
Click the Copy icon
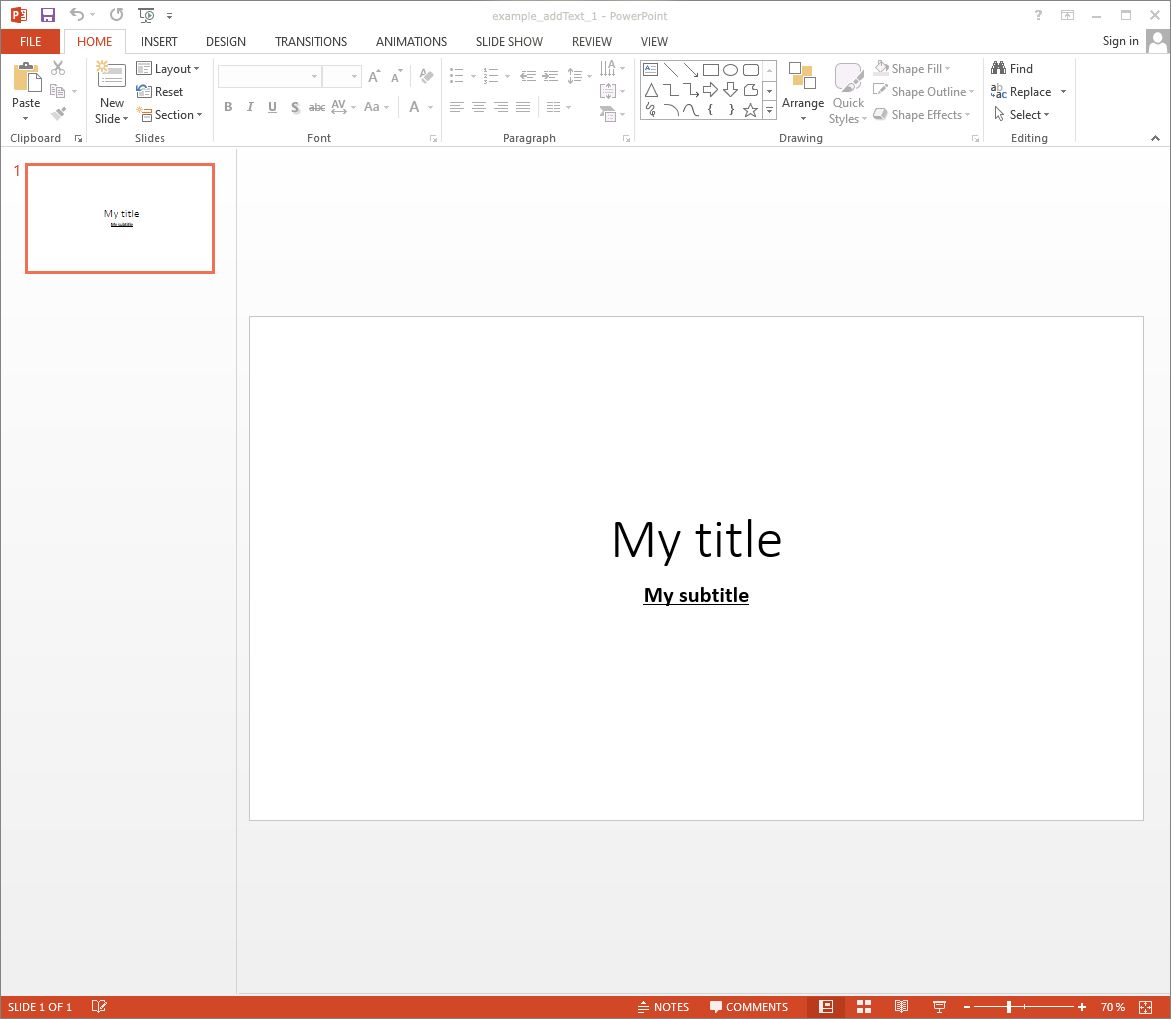pos(58,91)
